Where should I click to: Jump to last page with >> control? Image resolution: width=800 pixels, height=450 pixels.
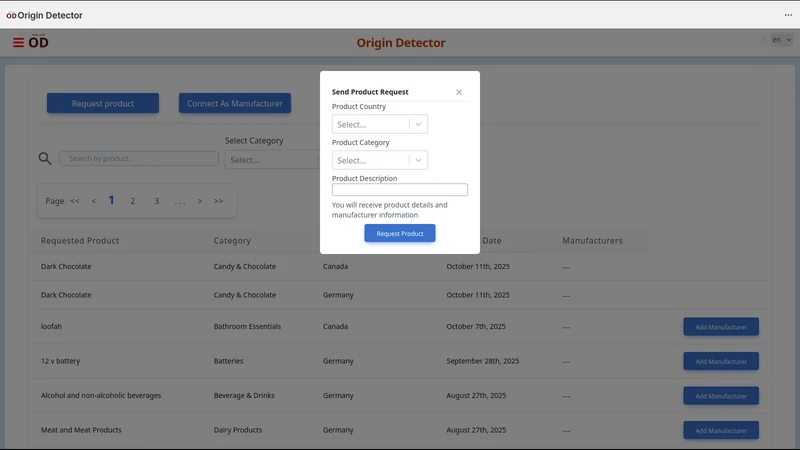click(x=218, y=201)
